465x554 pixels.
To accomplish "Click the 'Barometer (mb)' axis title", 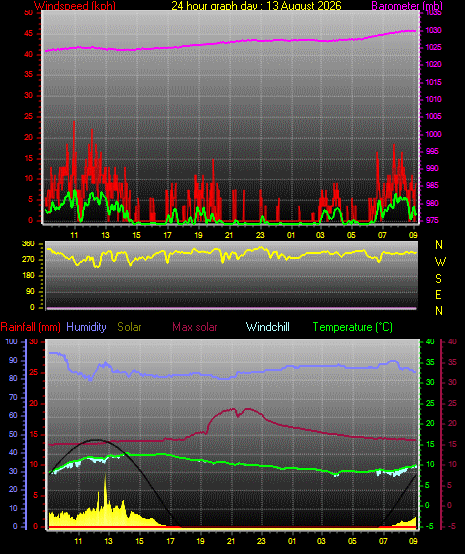I will click(407, 5).
